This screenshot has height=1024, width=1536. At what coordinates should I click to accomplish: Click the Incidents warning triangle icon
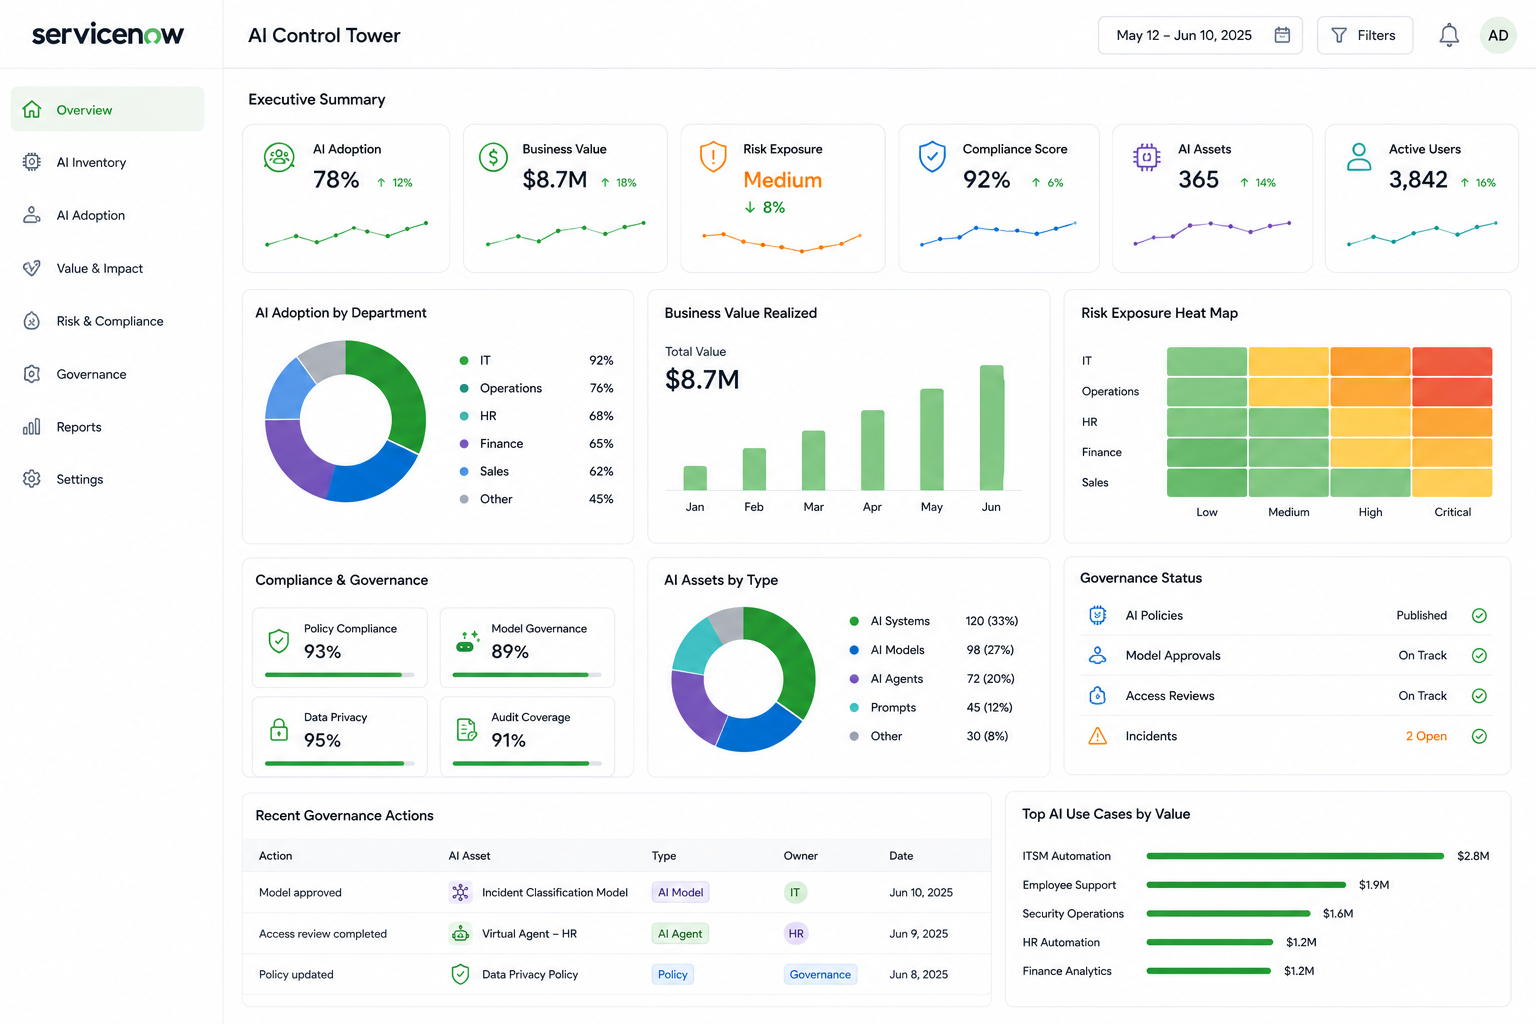click(x=1097, y=736)
